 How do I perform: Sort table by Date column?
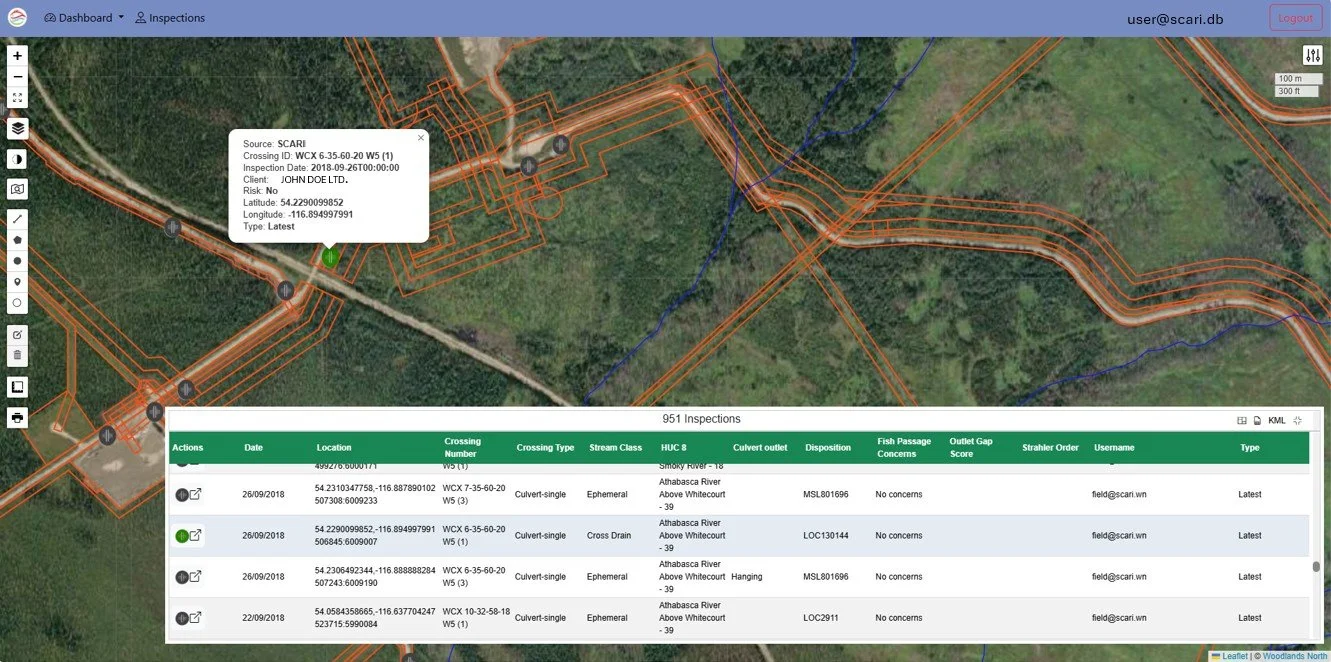253,448
